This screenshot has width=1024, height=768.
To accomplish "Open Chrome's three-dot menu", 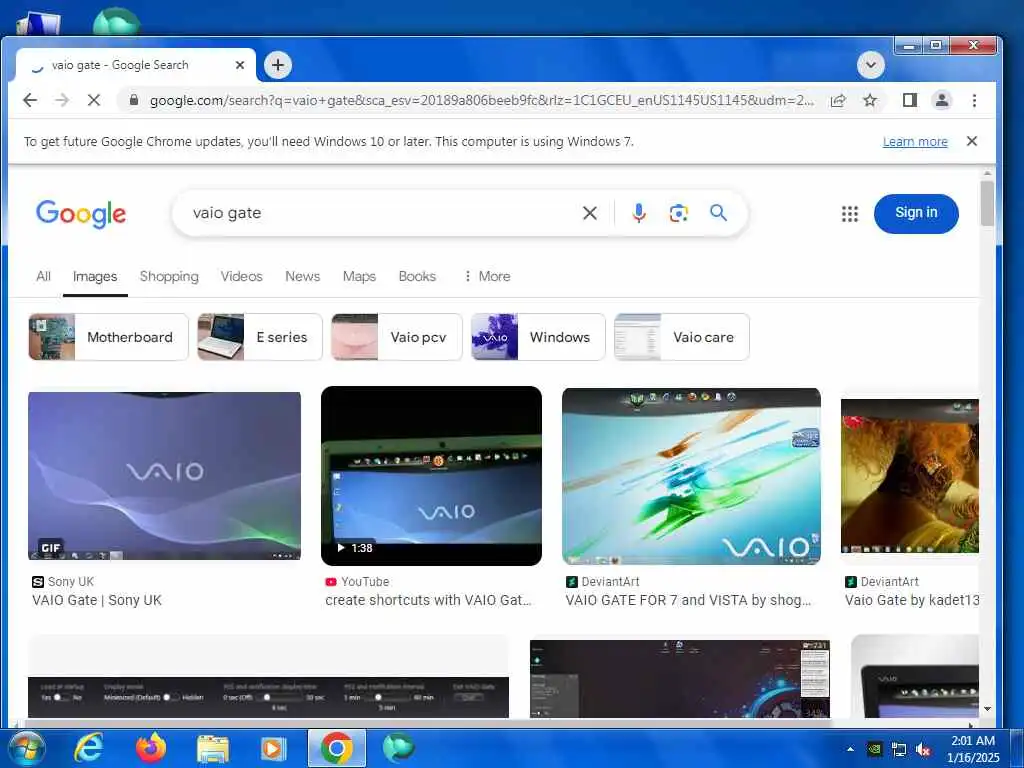I will tap(974, 100).
